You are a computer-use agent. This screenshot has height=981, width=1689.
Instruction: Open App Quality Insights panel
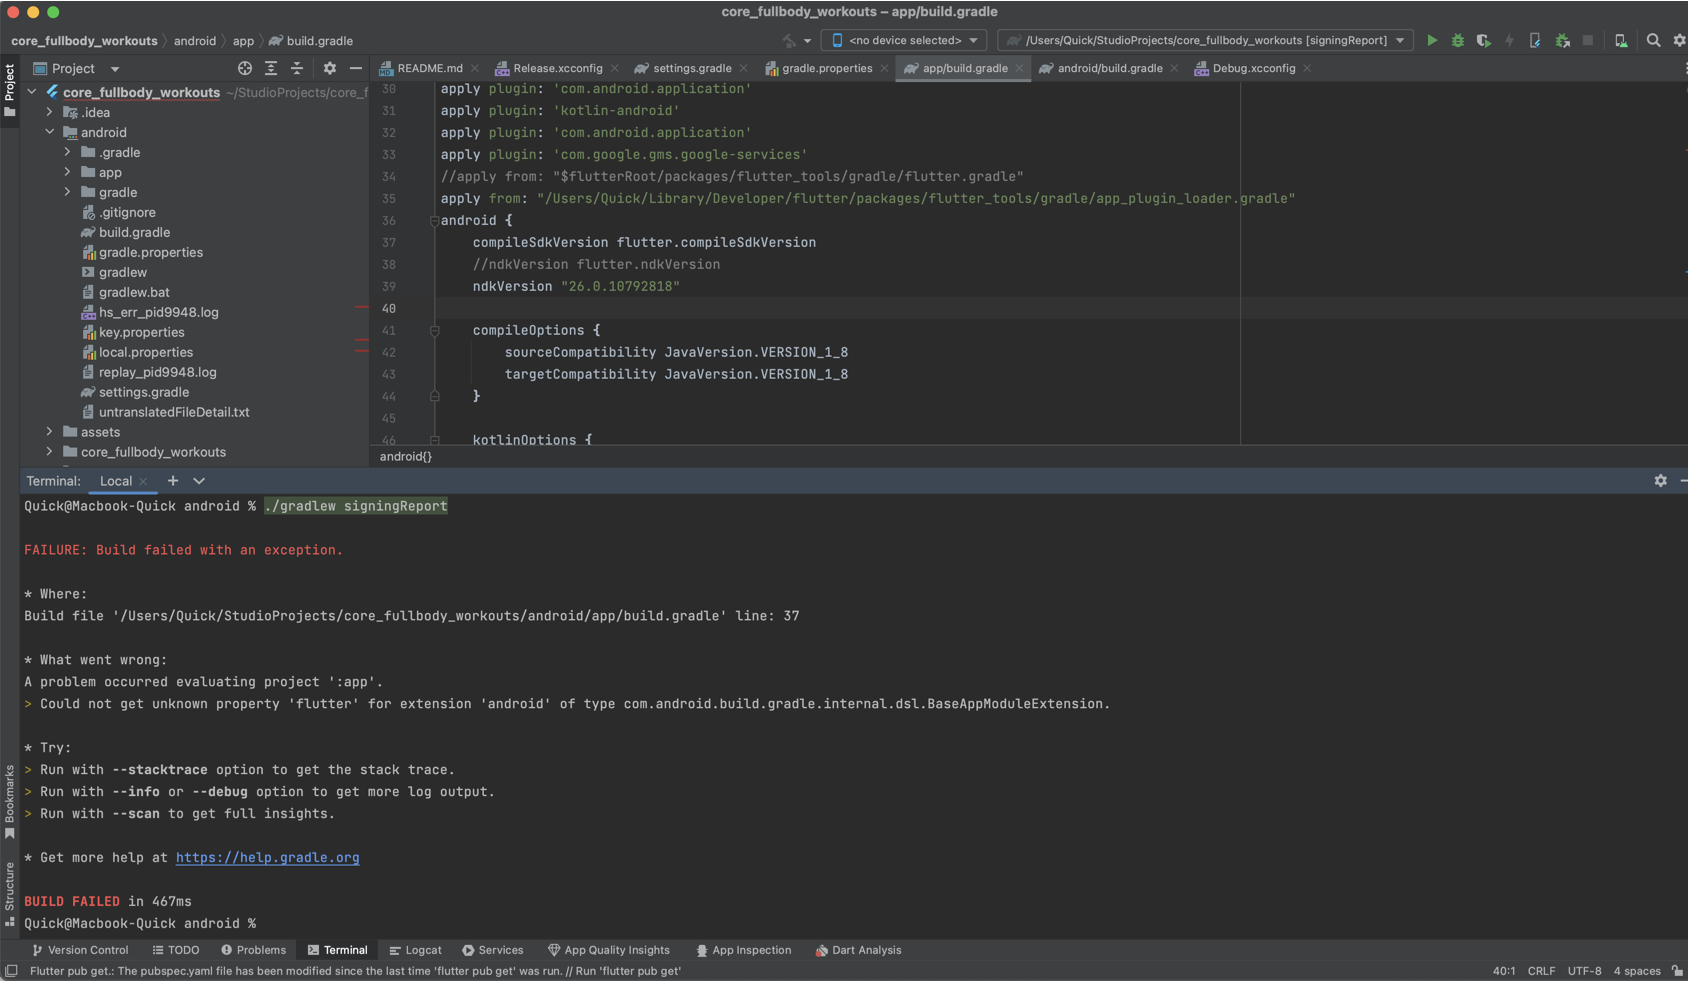pyautogui.click(x=609, y=950)
